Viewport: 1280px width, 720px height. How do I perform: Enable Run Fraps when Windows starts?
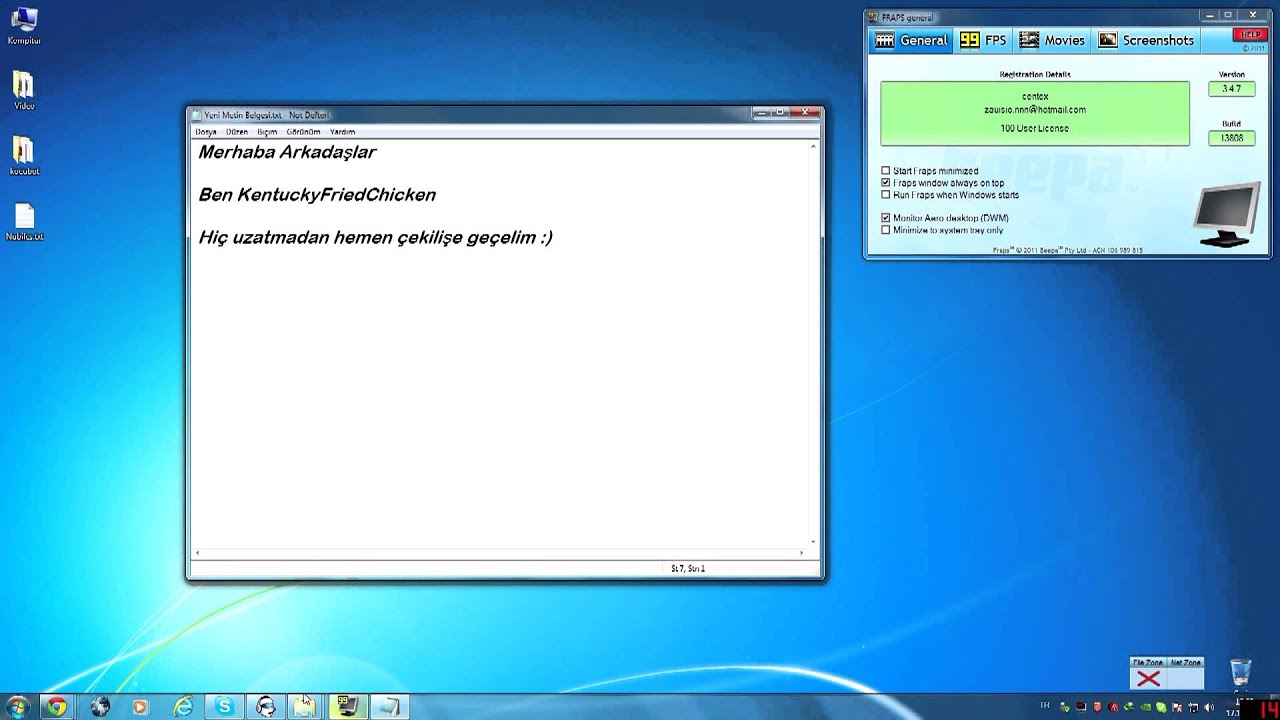pyautogui.click(x=885, y=195)
